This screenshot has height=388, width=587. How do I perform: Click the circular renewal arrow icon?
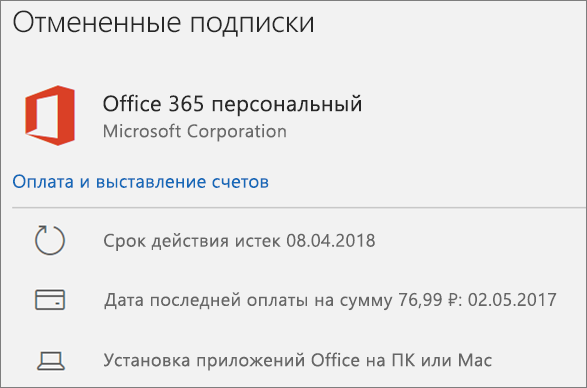pos(50,240)
